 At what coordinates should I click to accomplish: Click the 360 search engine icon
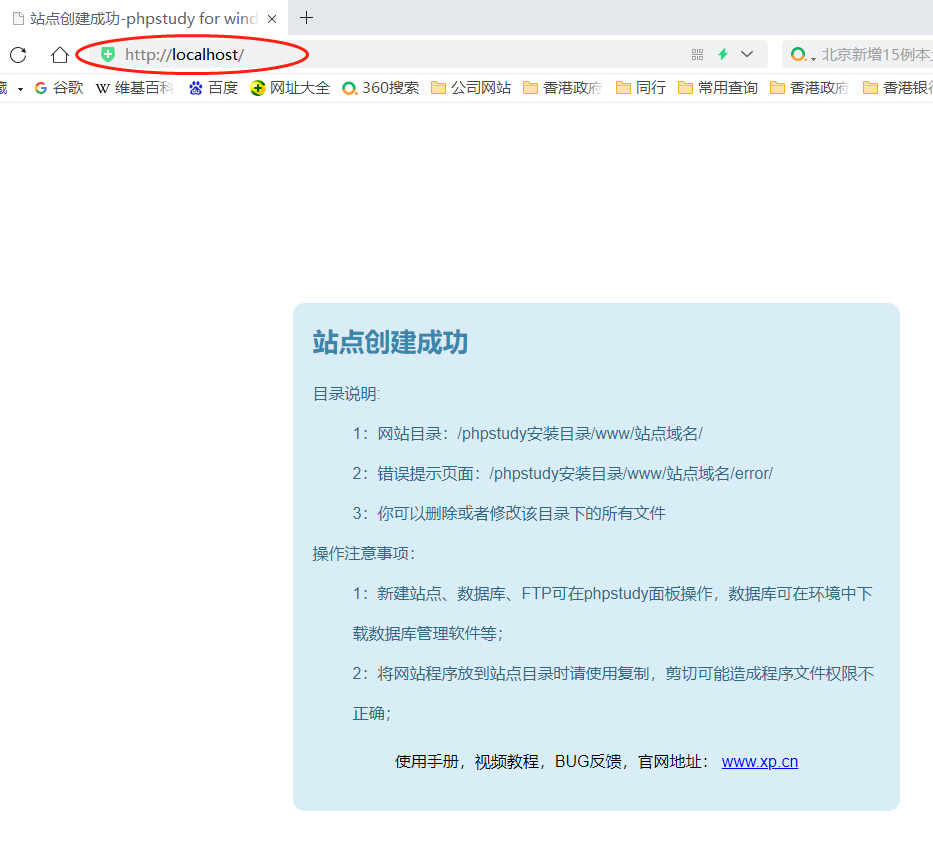click(x=798, y=55)
